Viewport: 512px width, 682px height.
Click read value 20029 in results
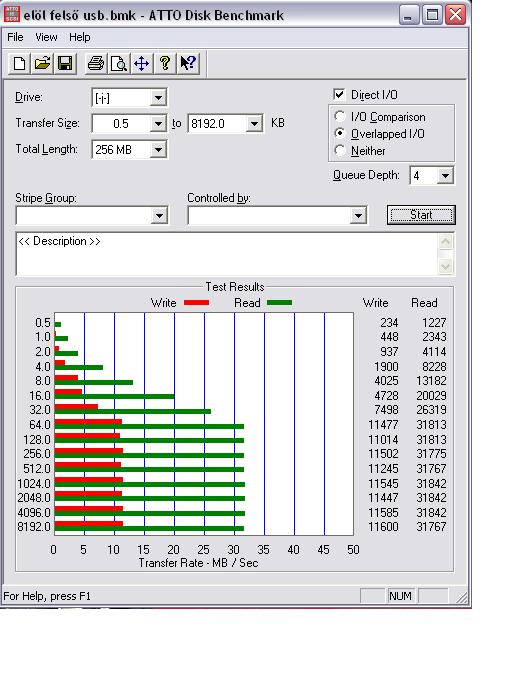(x=431, y=395)
